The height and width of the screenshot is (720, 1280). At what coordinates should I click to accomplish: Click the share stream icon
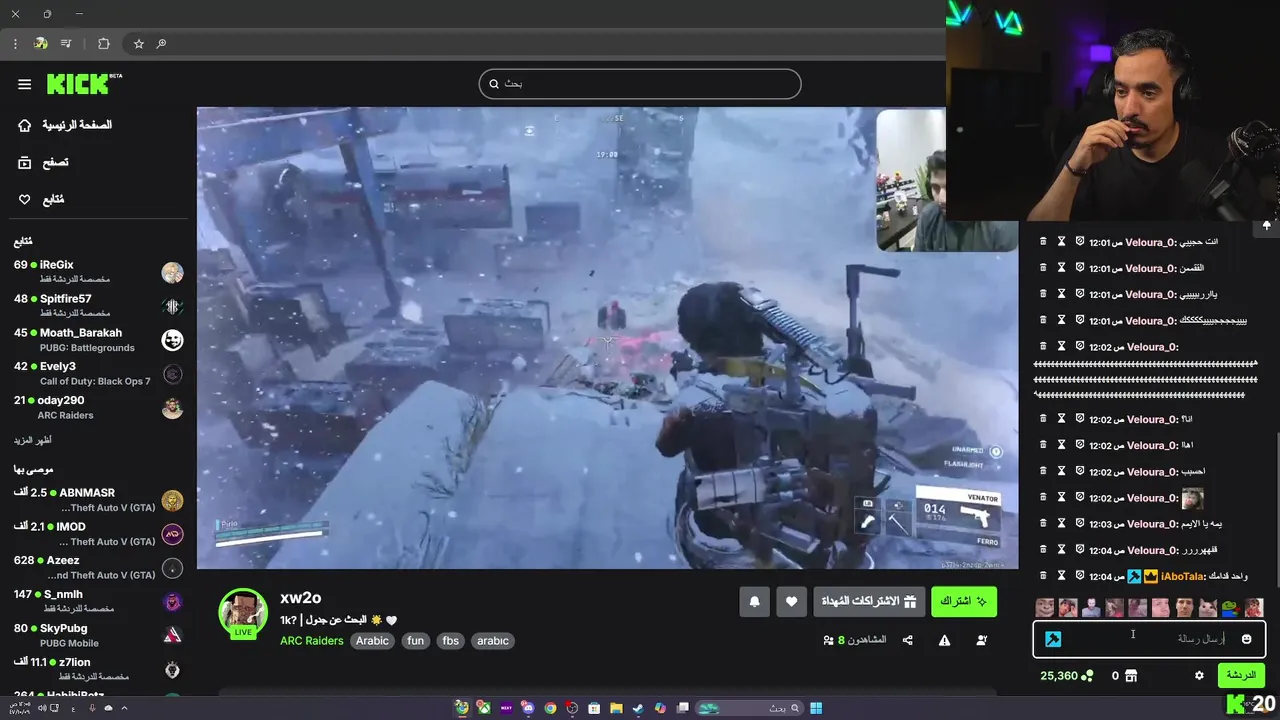(907, 640)
